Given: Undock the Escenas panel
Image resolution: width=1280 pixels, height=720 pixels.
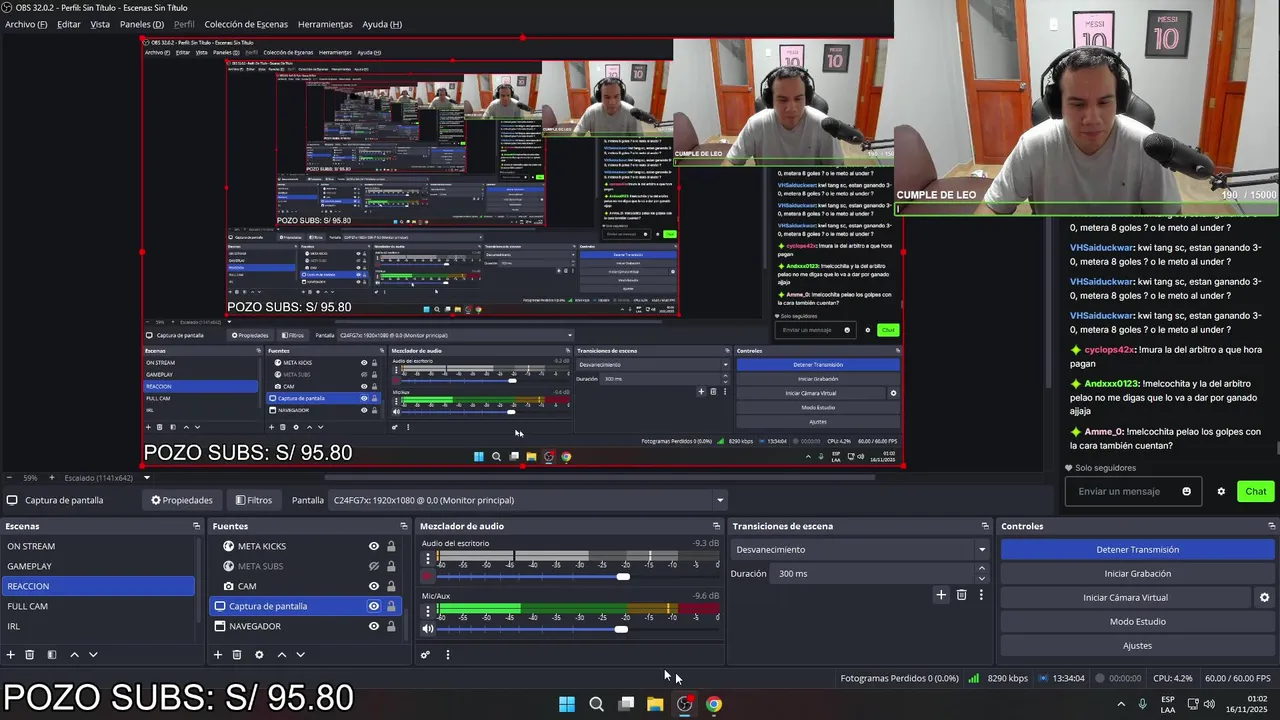Looking at the screenshot, I should [x=196, y=526].
